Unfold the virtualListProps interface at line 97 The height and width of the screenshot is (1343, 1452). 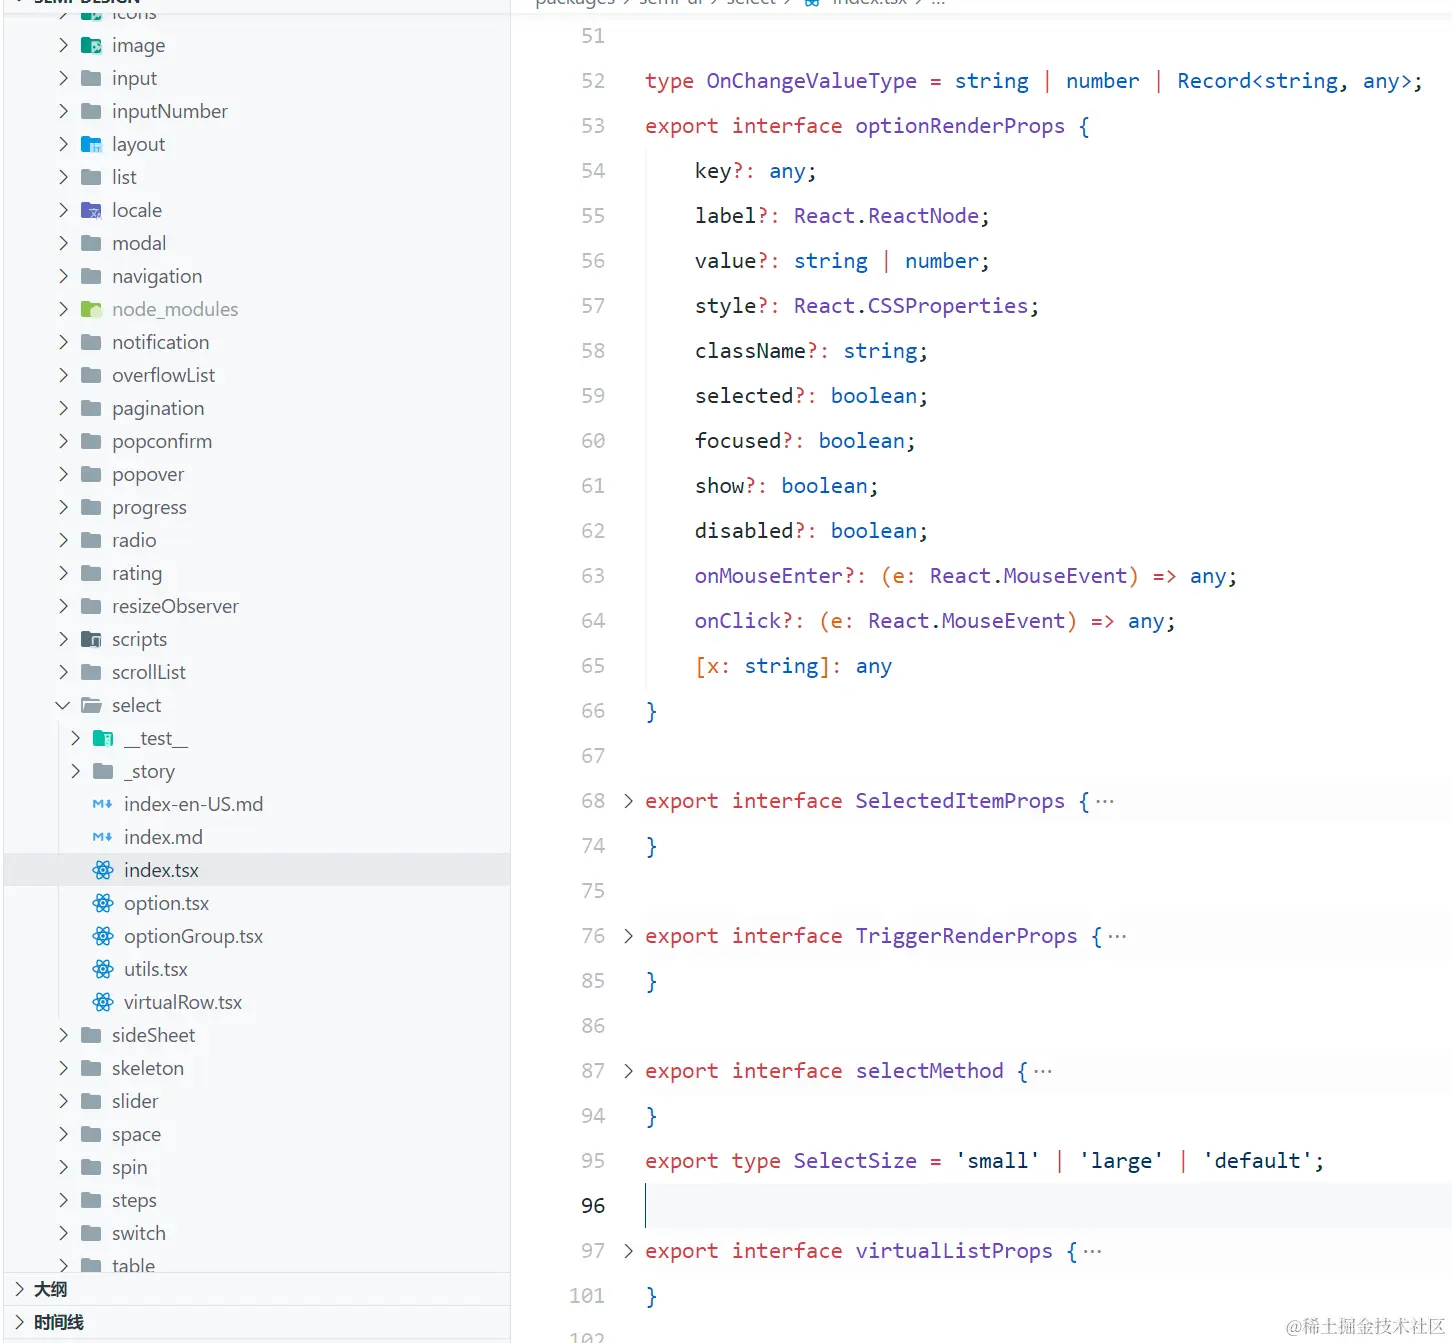pyautogui.click(x=628, y=1251)
